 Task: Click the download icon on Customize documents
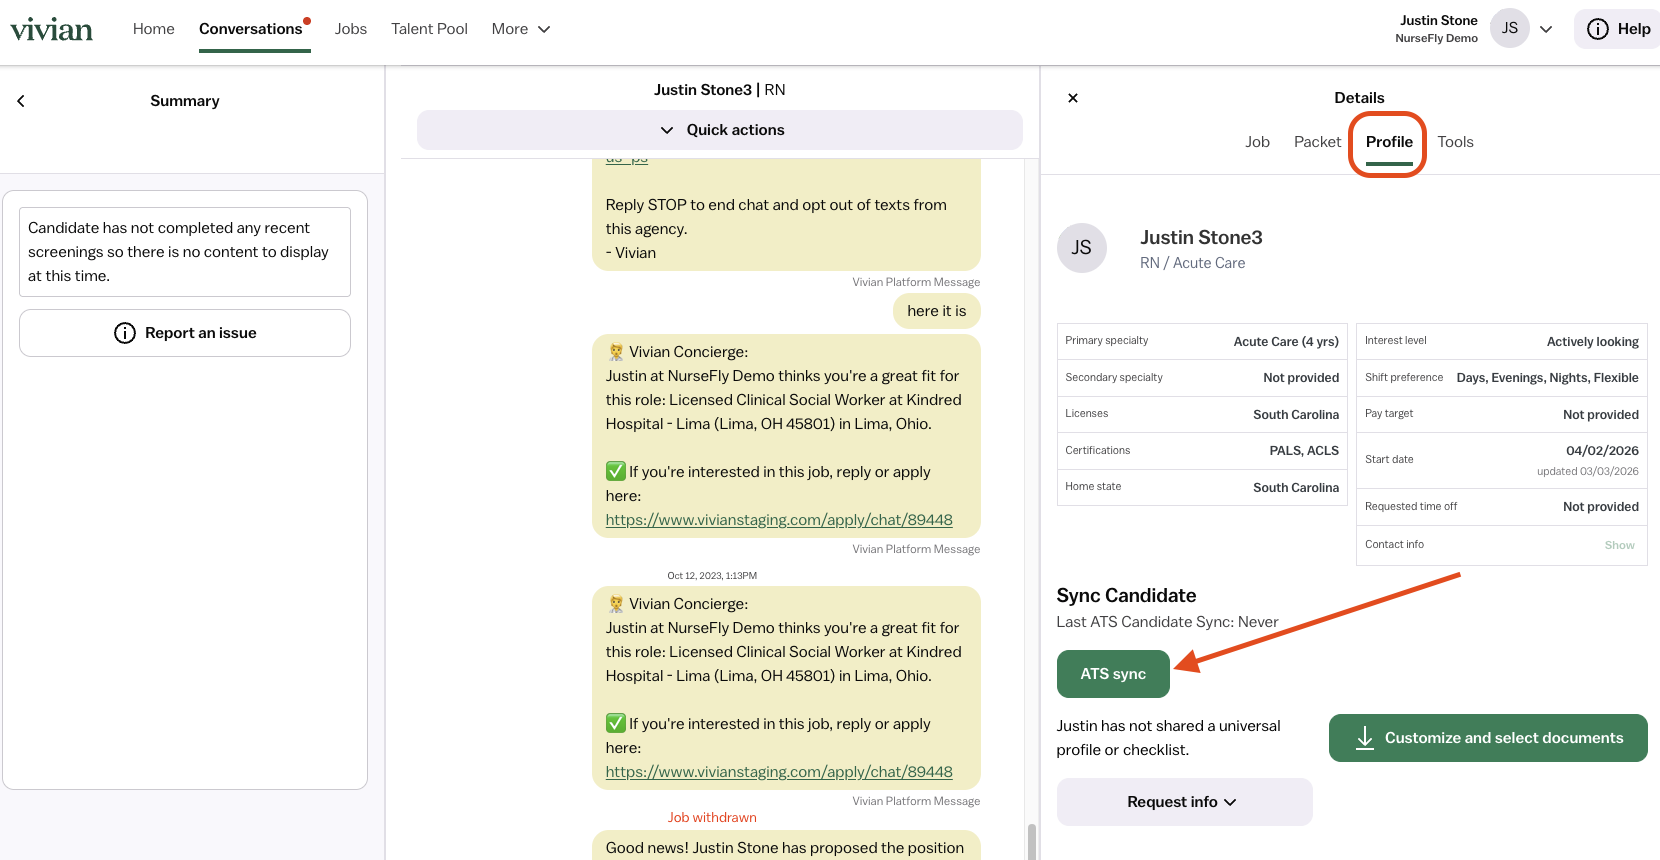click(1364, 738)
